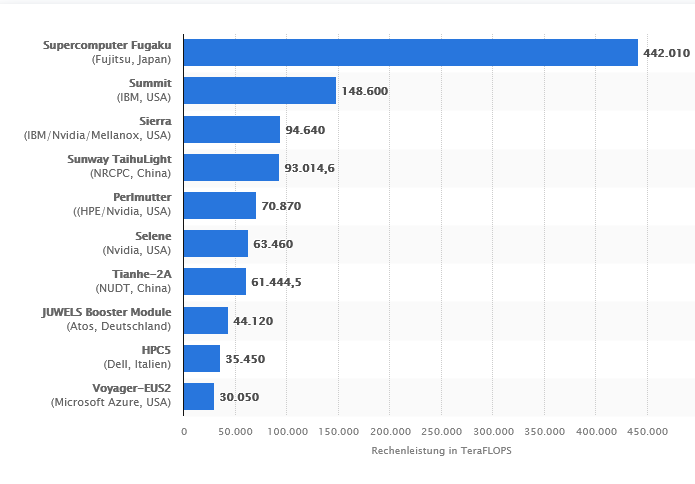The image size is (695, 484).
Task: Click the axis tick label 450.000
Action: [x=648, y=432]
